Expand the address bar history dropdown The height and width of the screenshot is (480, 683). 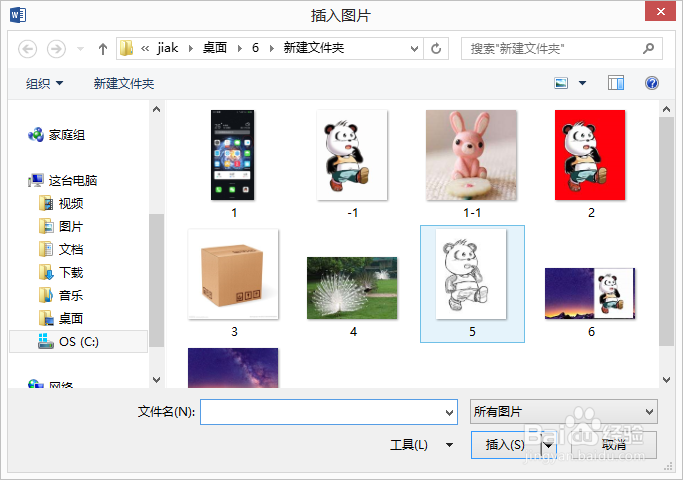click(x=414, y=49)
